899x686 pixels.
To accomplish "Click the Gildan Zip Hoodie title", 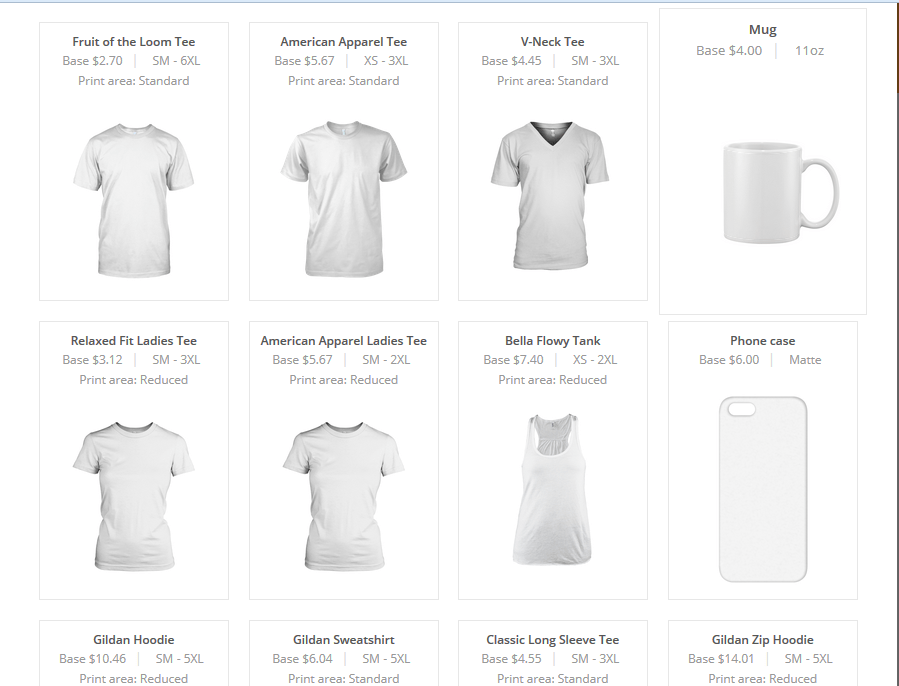I will [763, 640].
